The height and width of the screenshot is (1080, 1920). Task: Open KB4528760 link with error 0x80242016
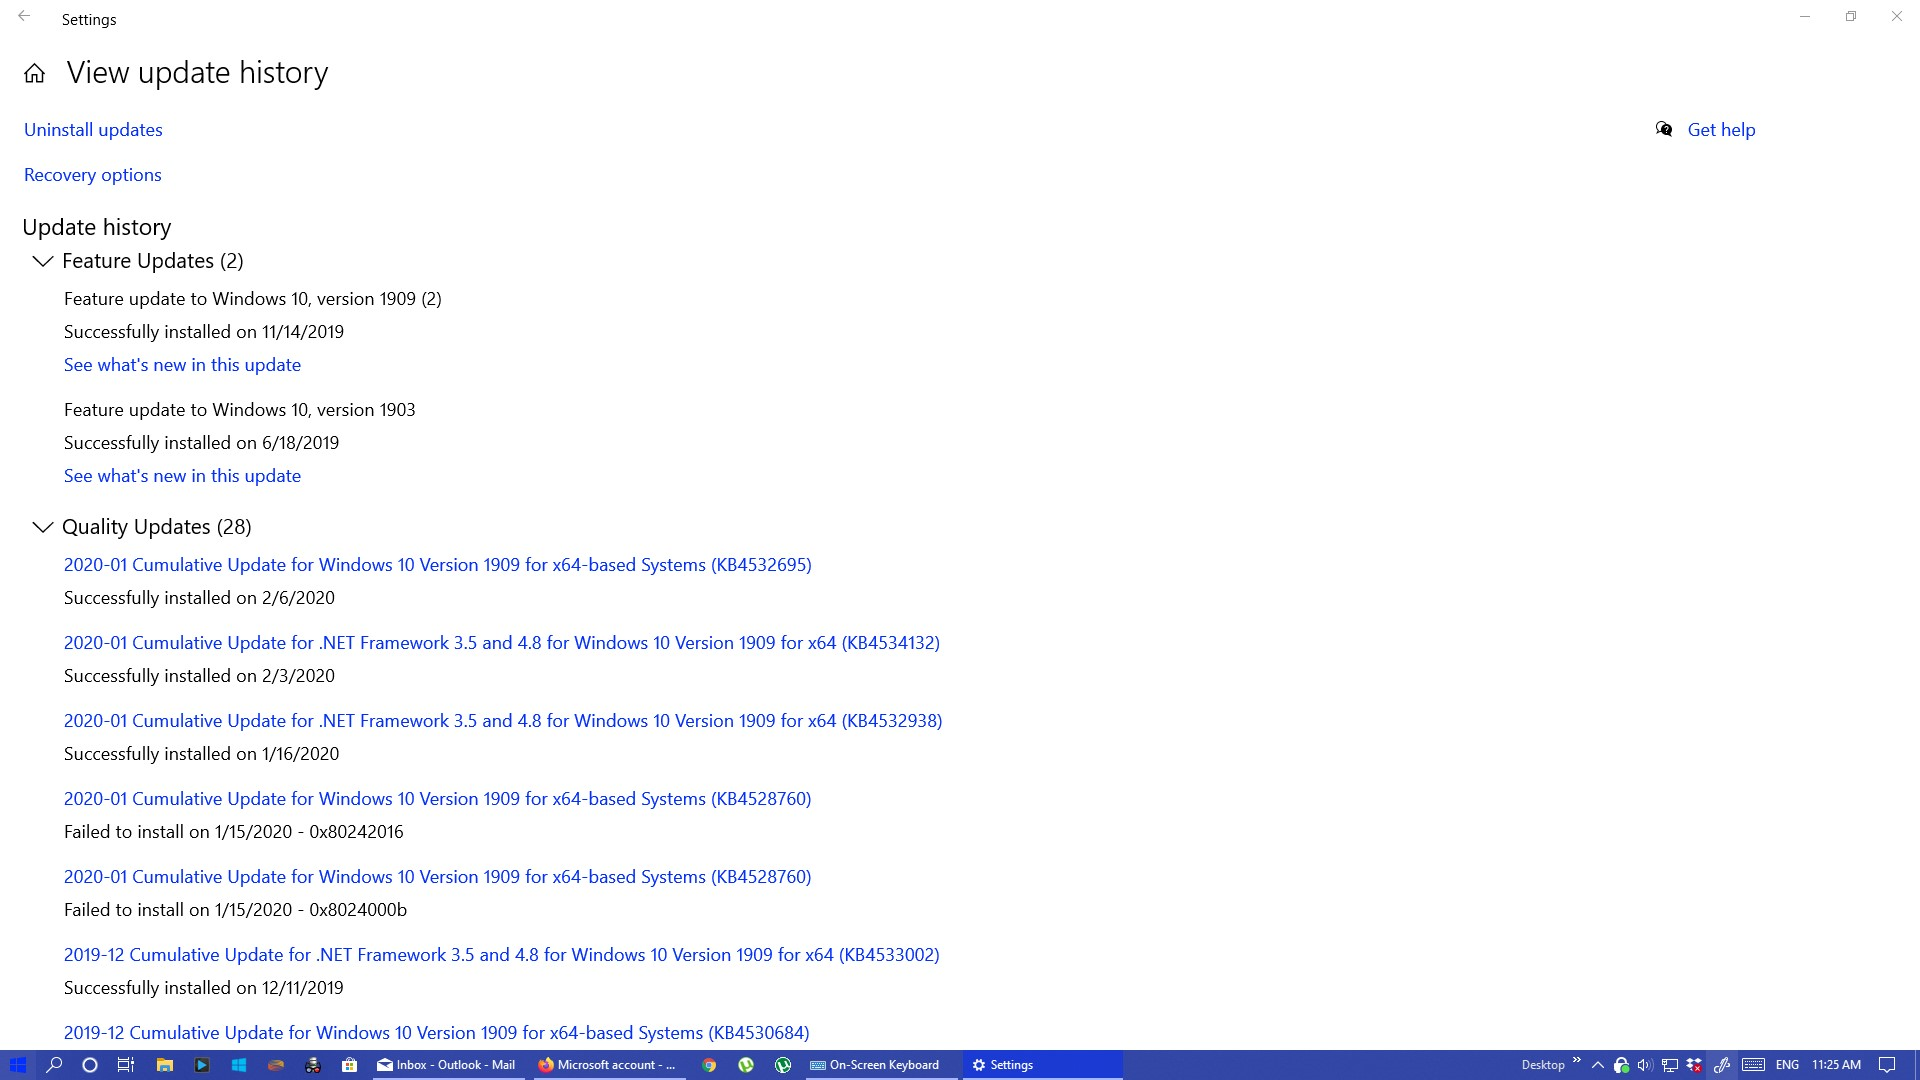[438, 799]
